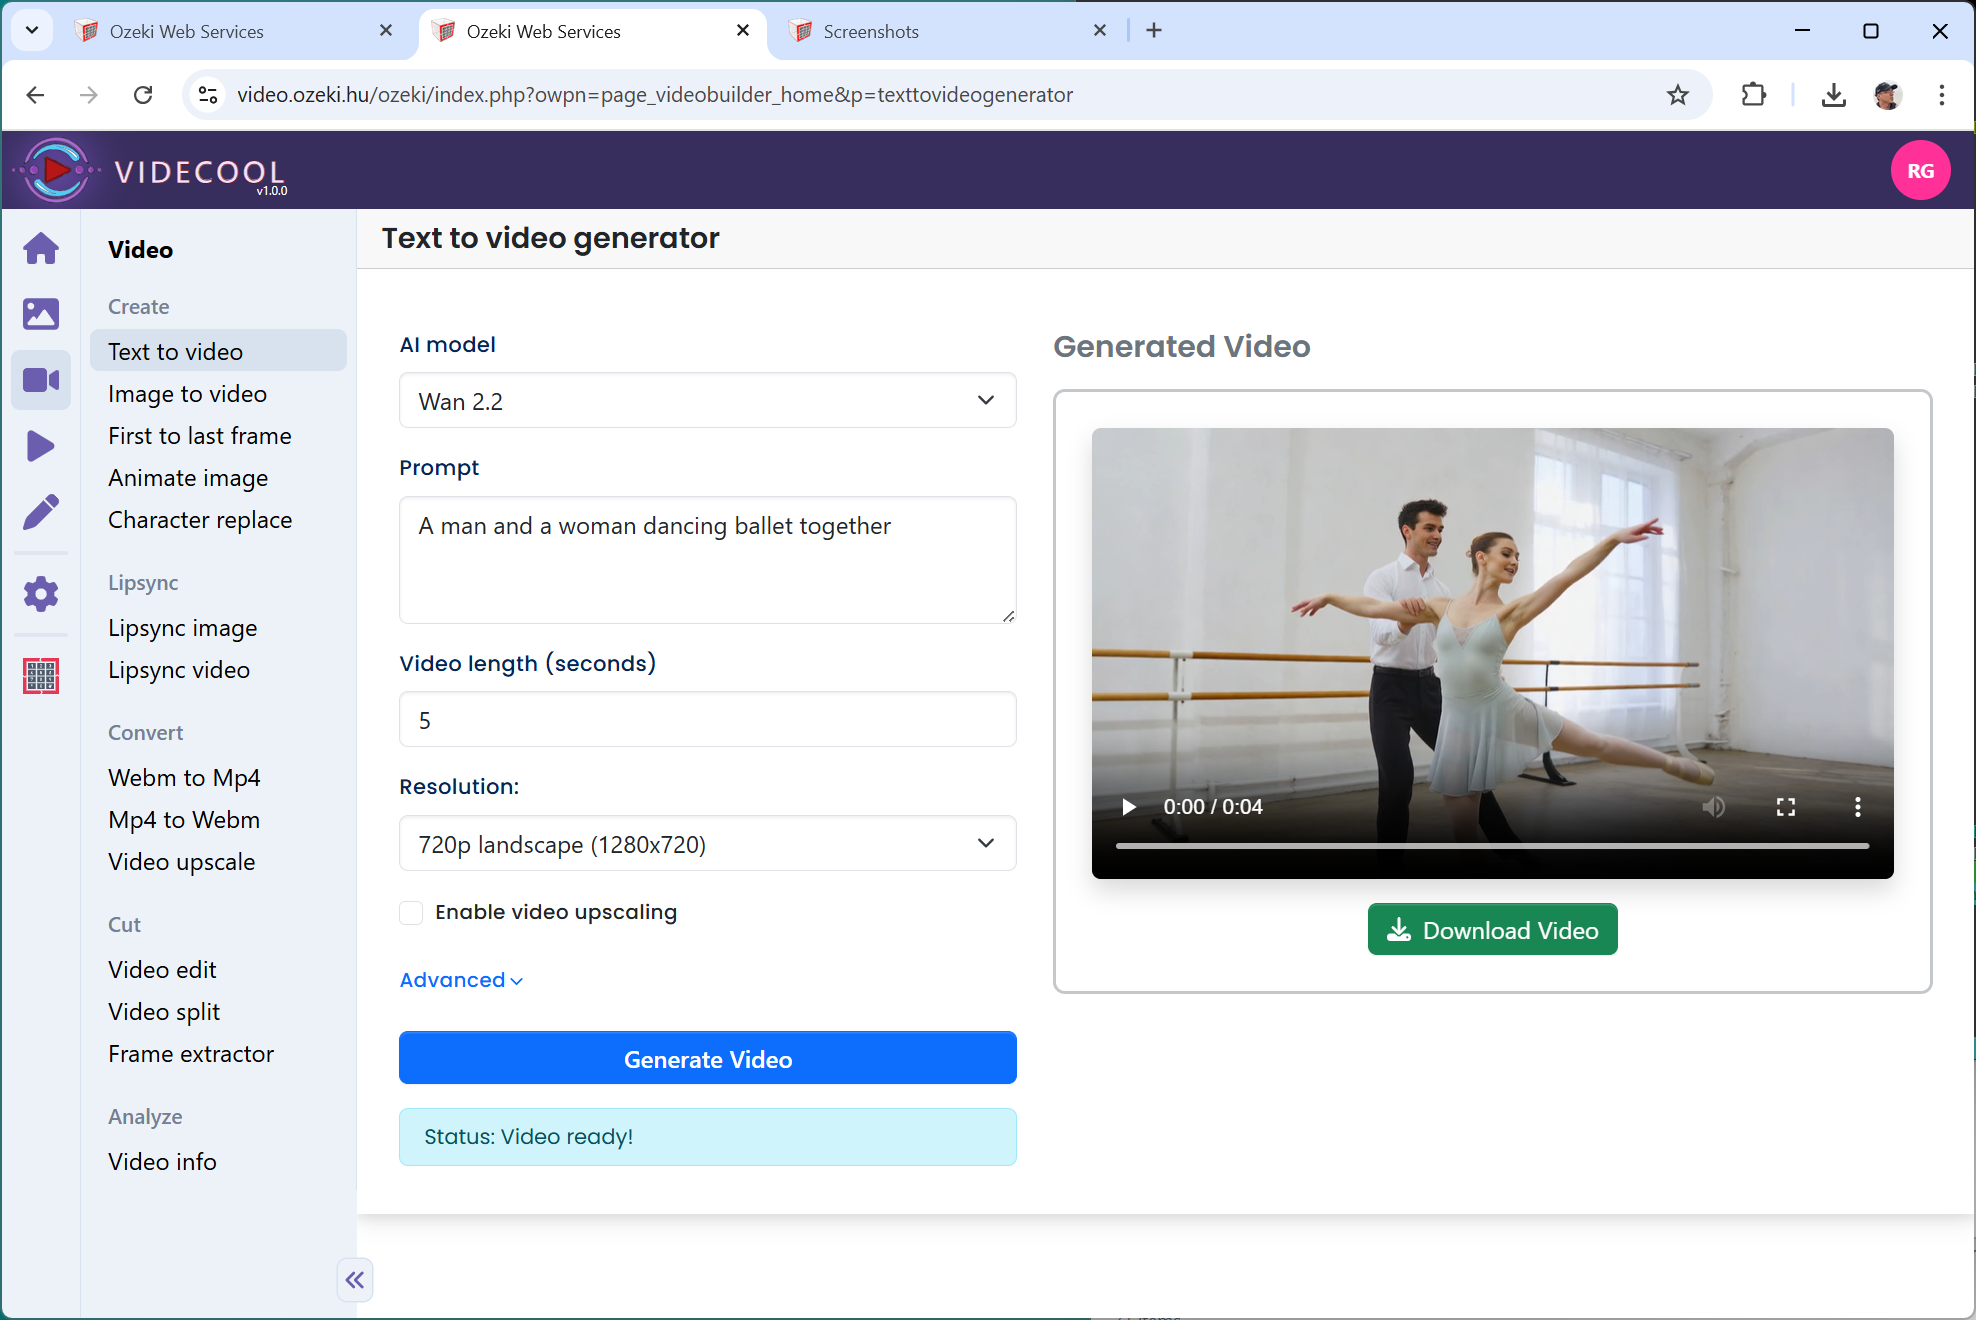Image resolution: width=1976 pixels, height=1320 pixels.
Task: Open the AI model dropdown
Action: pyautogui.click(x=707, y=401)
